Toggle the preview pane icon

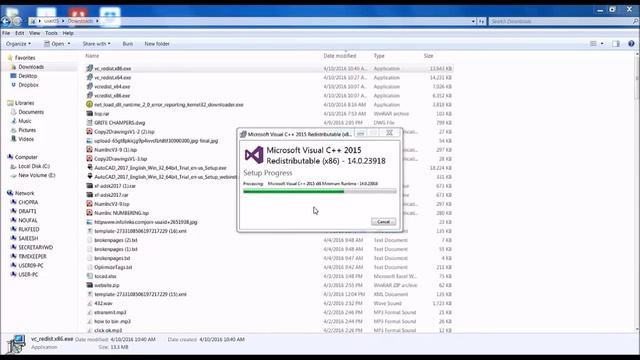pos(616,44)
